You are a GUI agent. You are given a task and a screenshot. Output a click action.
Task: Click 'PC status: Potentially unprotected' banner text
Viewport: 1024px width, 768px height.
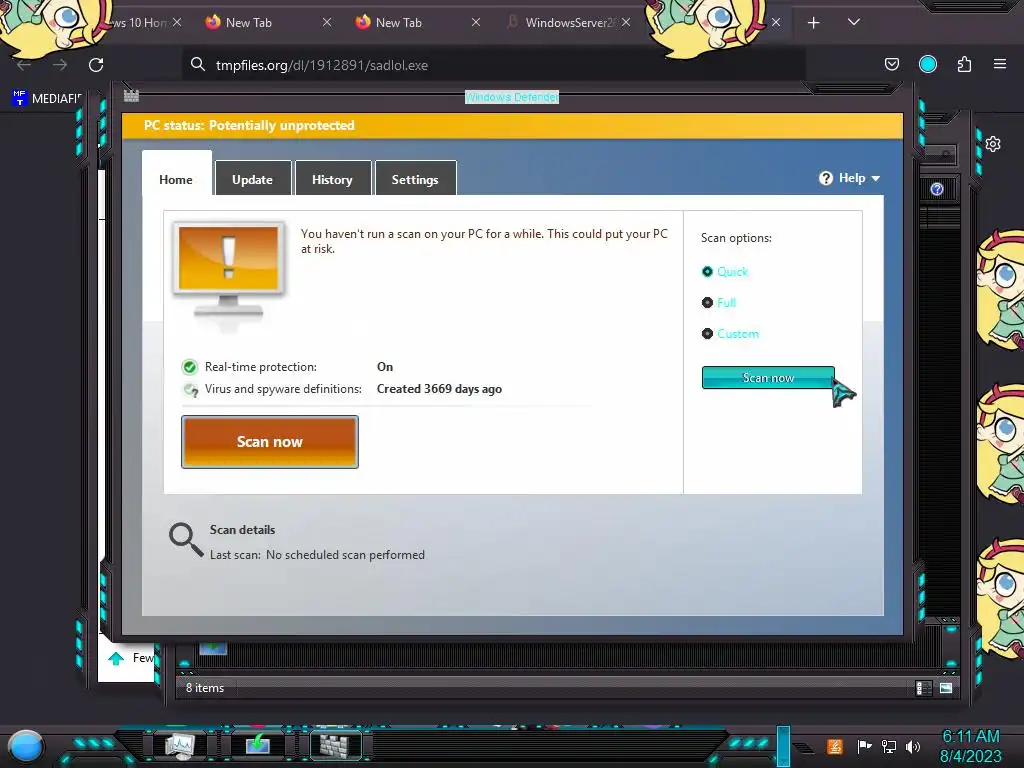pyautogui.click(x=249, y=125)
